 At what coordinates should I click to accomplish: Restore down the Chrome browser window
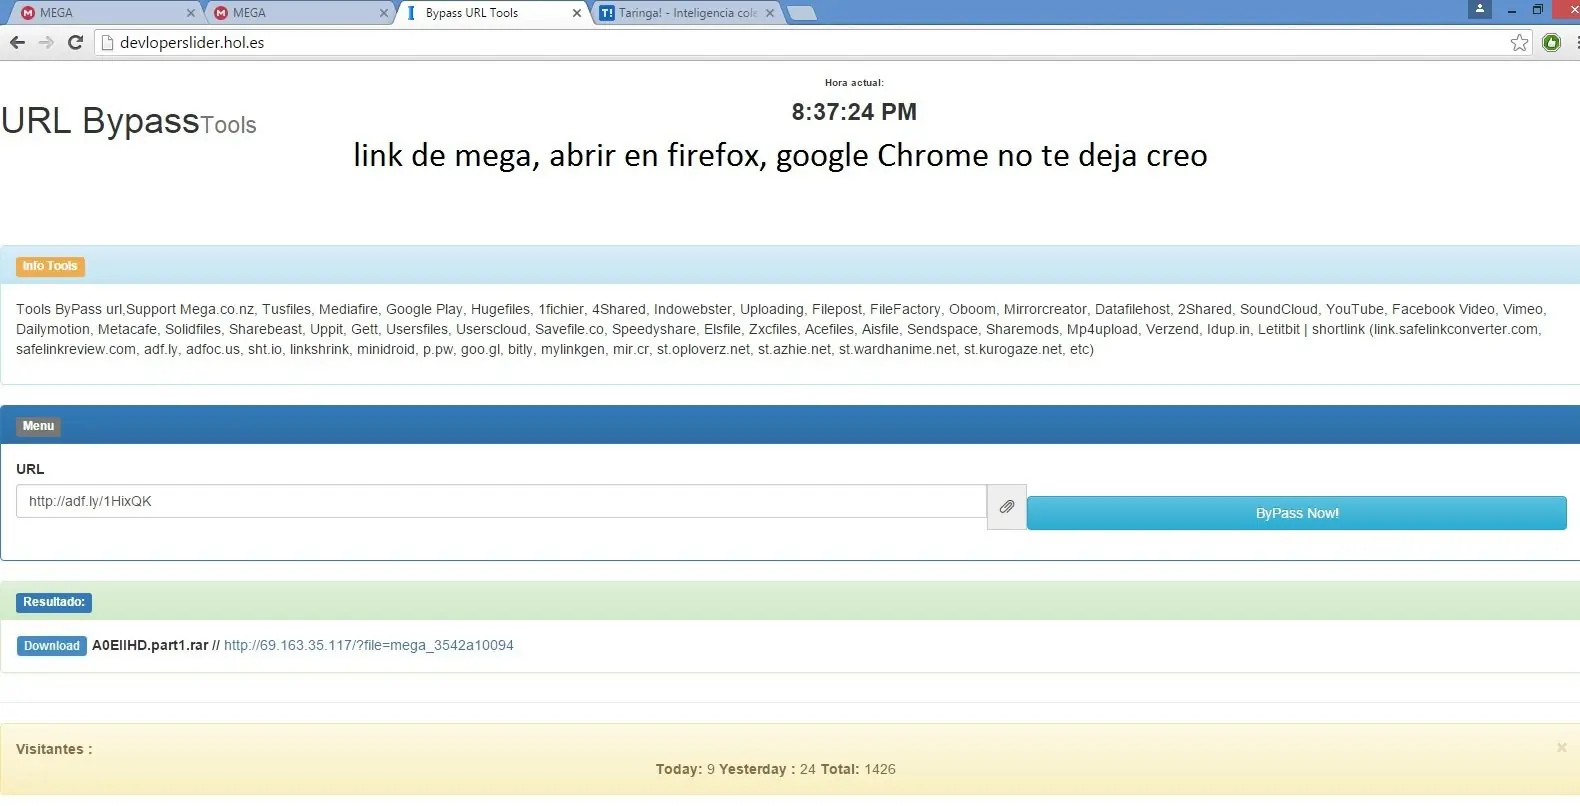click(1538, 10)
